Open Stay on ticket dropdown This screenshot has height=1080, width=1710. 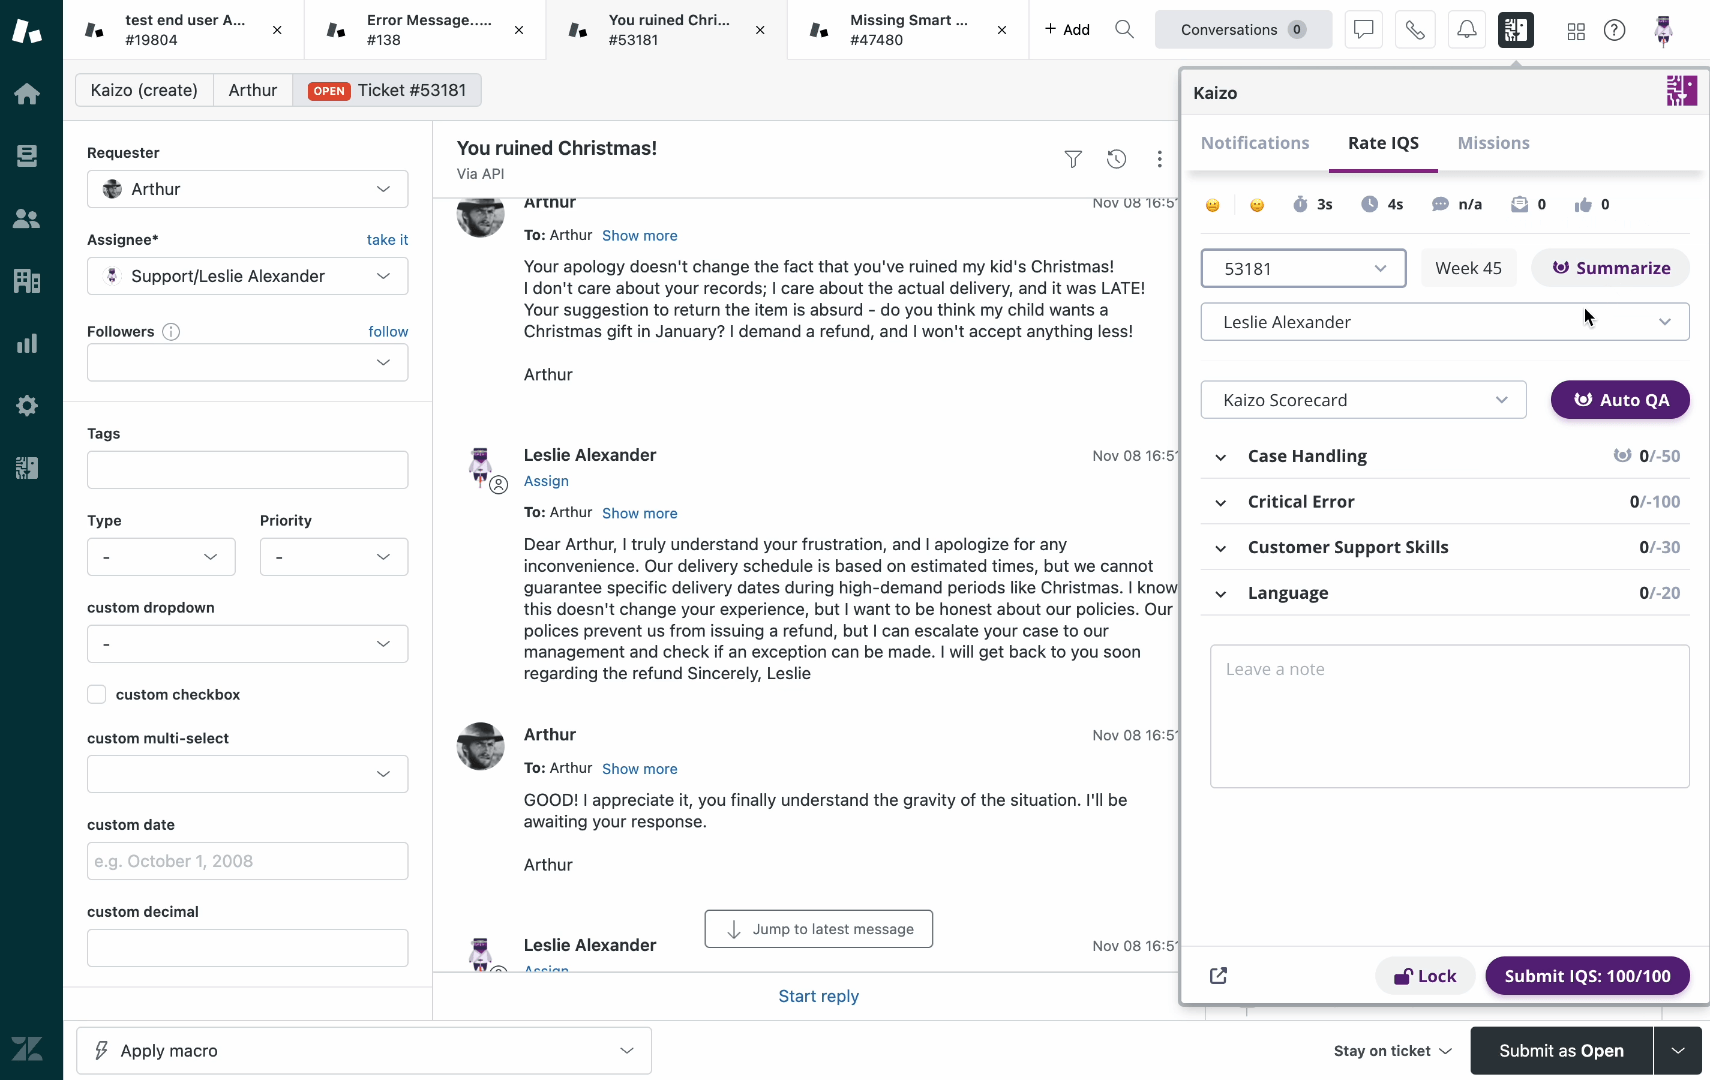click(1392, 1051)
